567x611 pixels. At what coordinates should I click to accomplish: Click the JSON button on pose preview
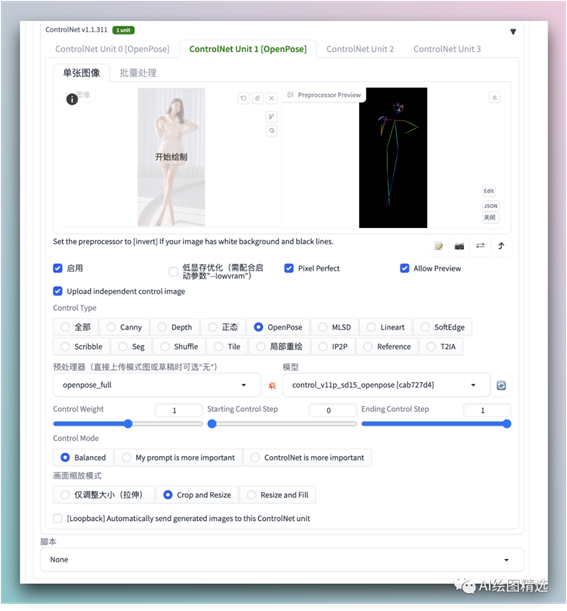(x=491, y=206)
